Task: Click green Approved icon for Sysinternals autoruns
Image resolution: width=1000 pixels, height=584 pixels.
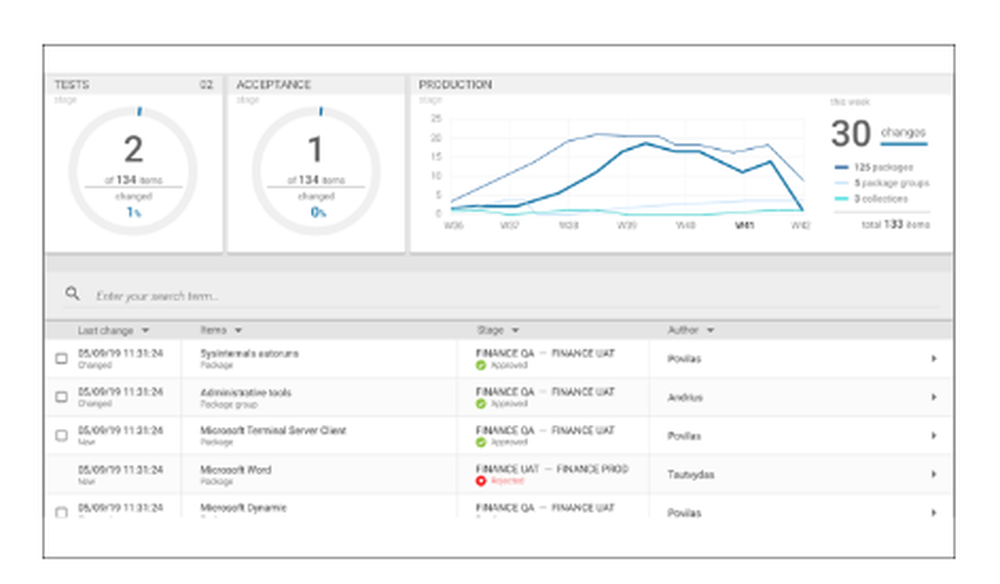Action: (481, 365)
